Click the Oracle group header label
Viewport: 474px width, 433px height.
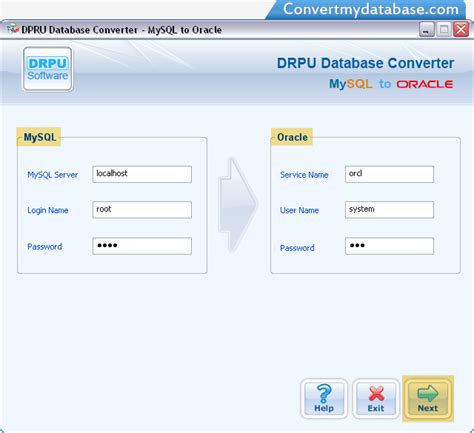[x=292, y=137]
